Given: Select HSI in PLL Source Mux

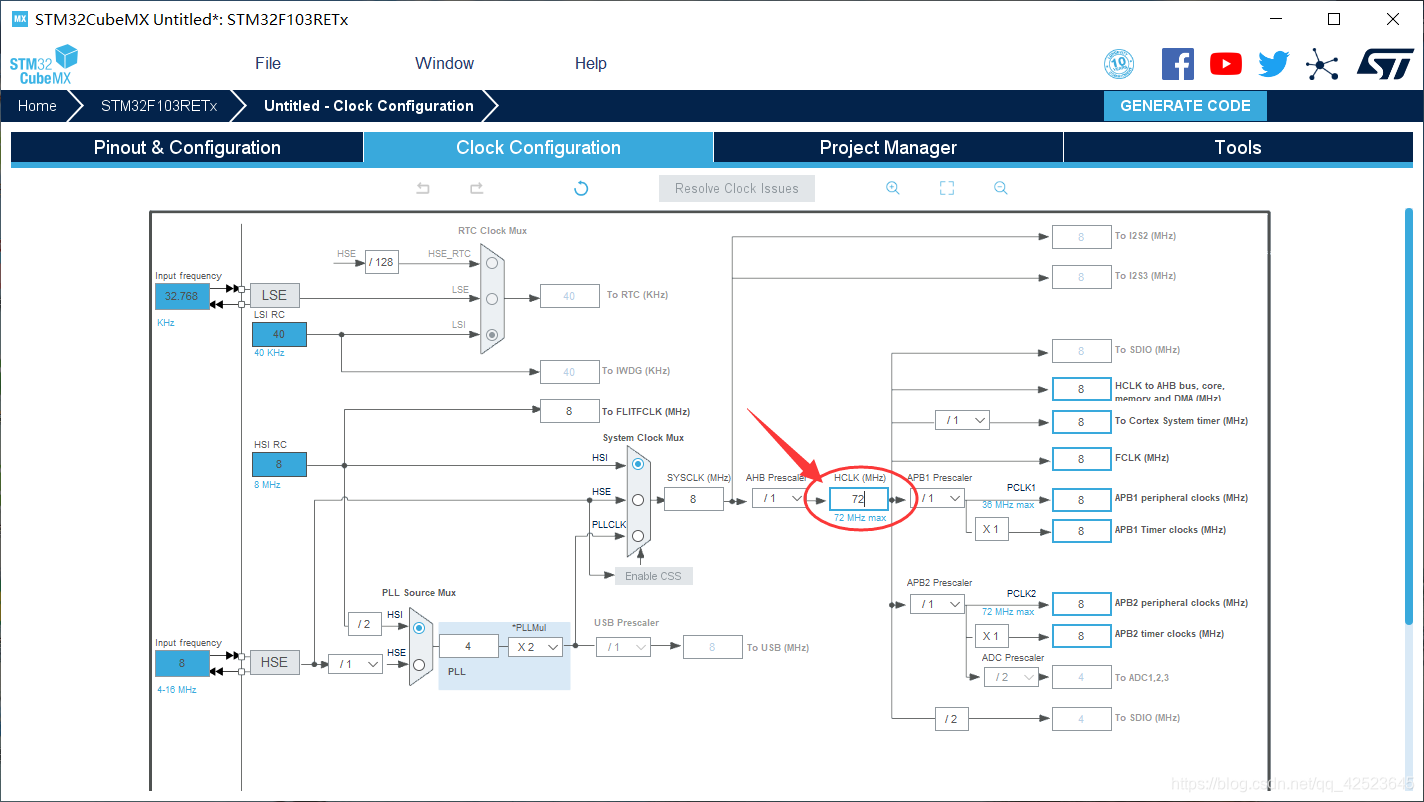Looking at the screenshot, I should pyautogui.click(x=419, y=628).
